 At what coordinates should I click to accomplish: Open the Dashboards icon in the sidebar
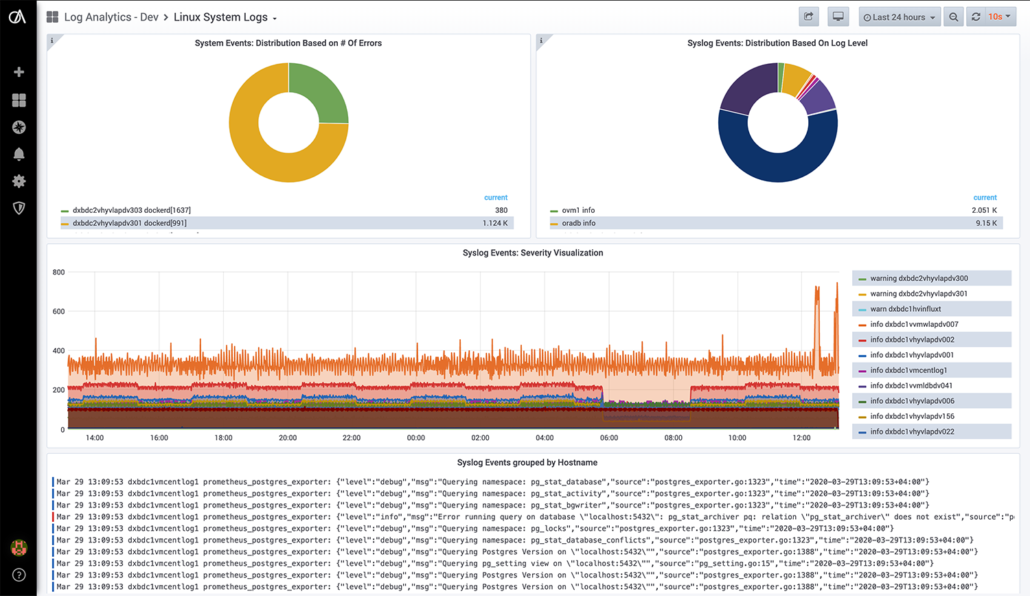coord(17,99)
